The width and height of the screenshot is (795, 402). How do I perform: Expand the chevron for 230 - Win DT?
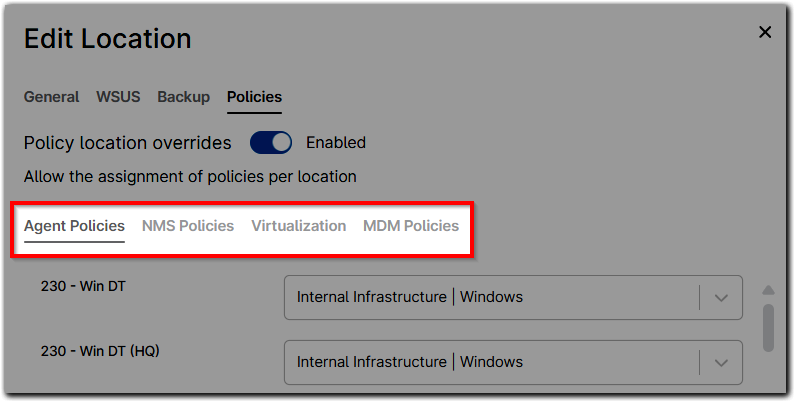click(720, 297)
